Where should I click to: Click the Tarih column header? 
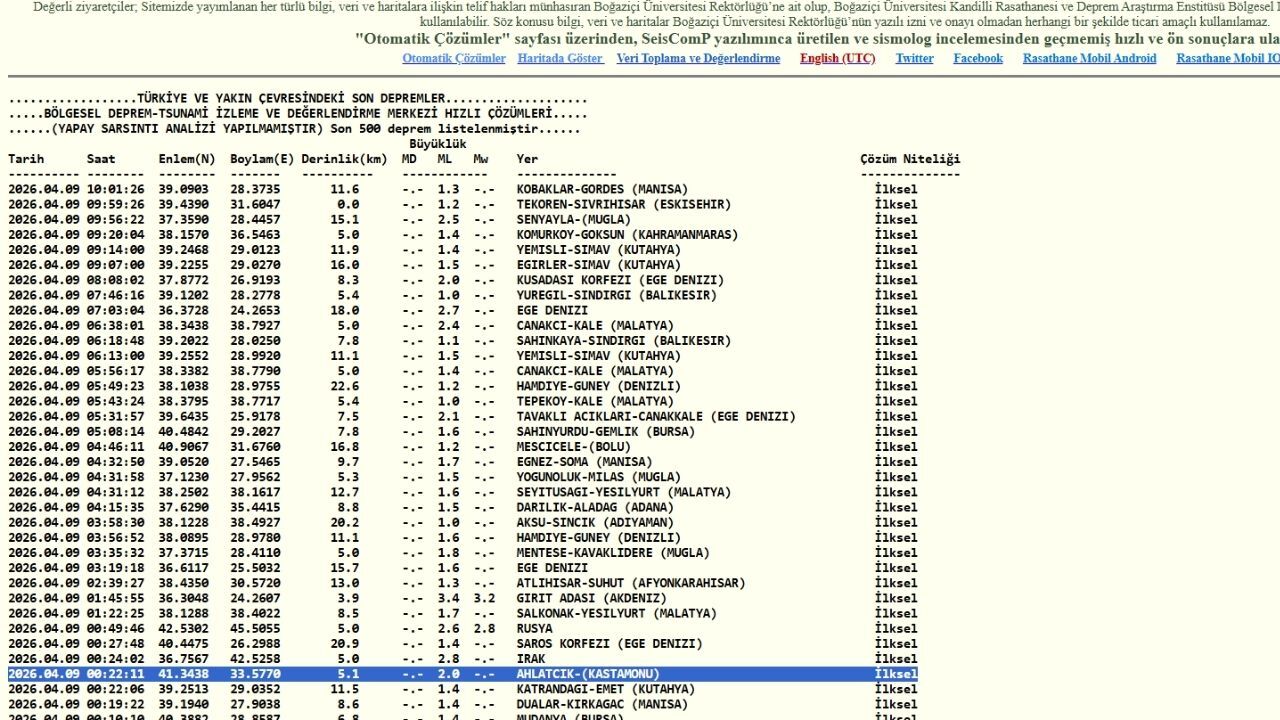click(26, 159)
